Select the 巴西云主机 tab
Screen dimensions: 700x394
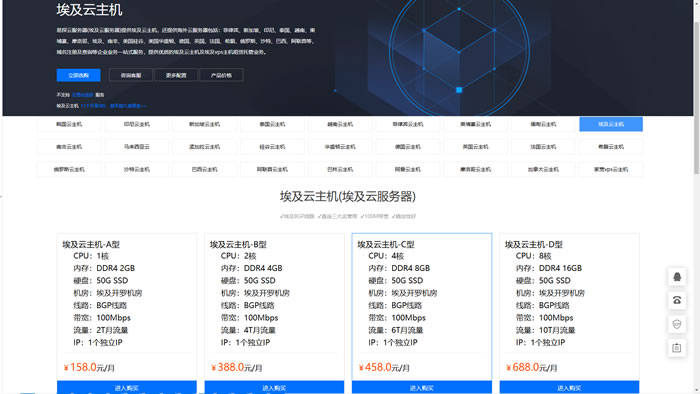[204, 170]
